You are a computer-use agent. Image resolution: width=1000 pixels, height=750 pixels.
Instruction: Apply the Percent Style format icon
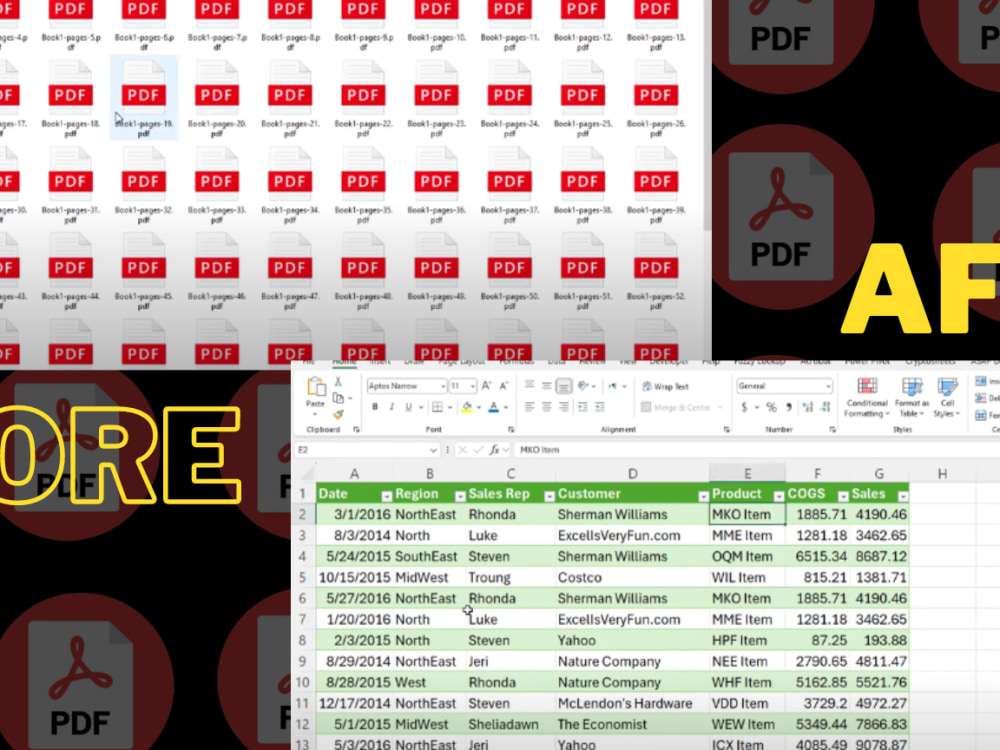point(770,405)
